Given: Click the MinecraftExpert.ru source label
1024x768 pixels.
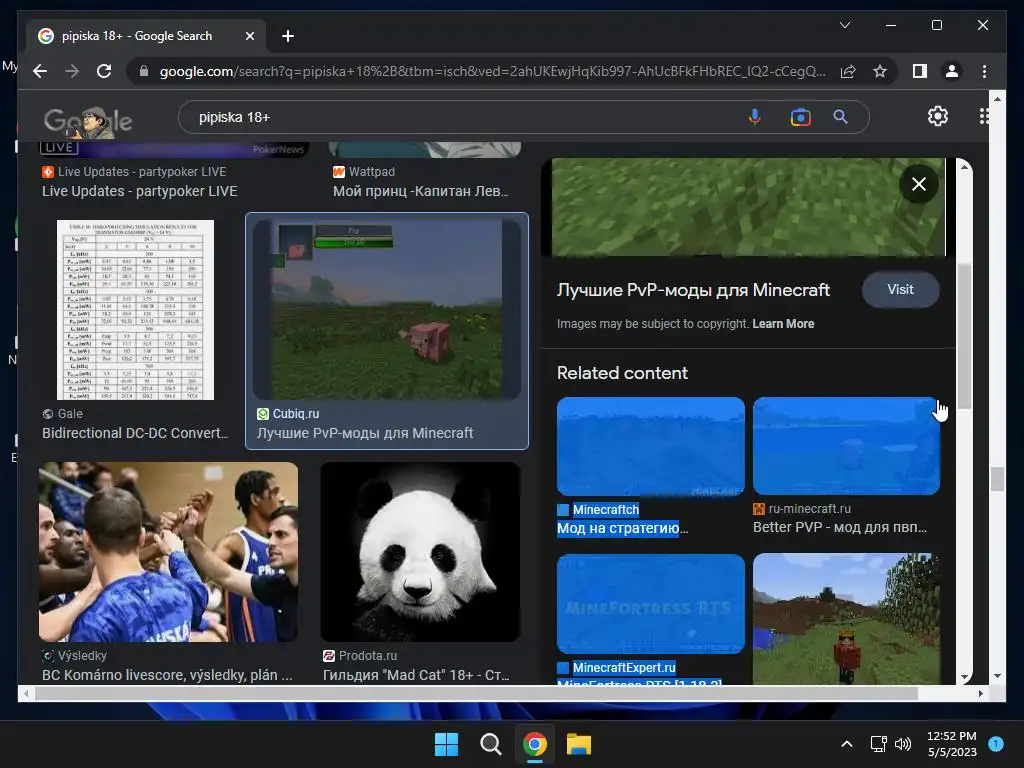Looking at the screenshot, I should point(624,667).
